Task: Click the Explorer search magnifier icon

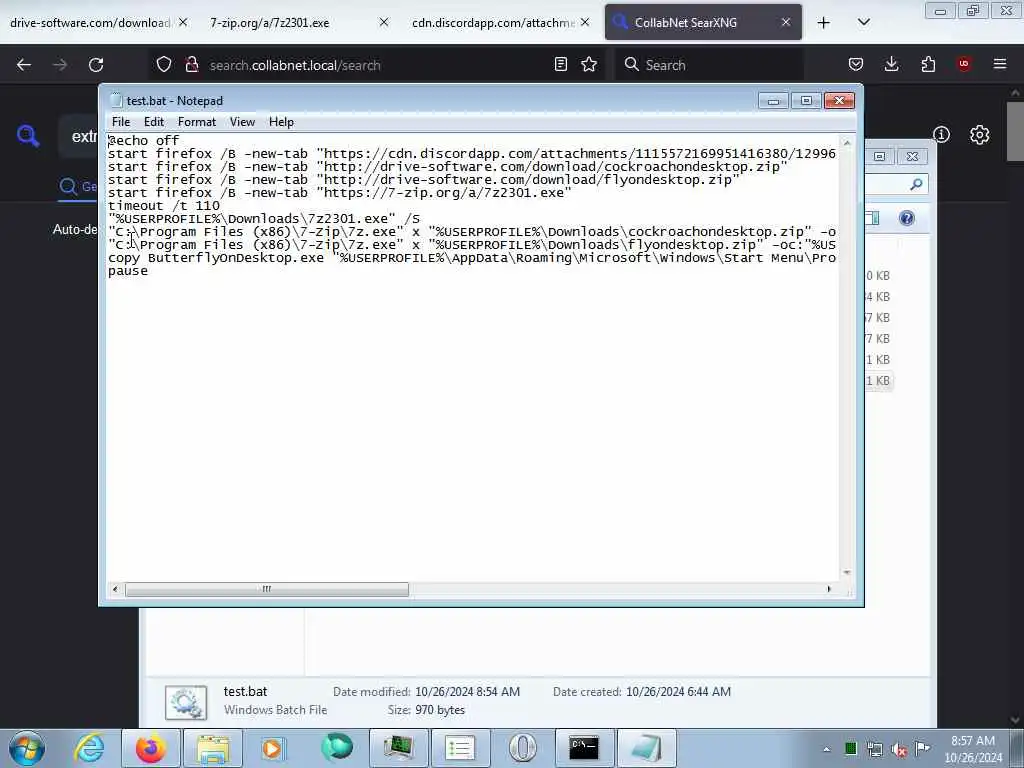Action: (x=916, y=185)
